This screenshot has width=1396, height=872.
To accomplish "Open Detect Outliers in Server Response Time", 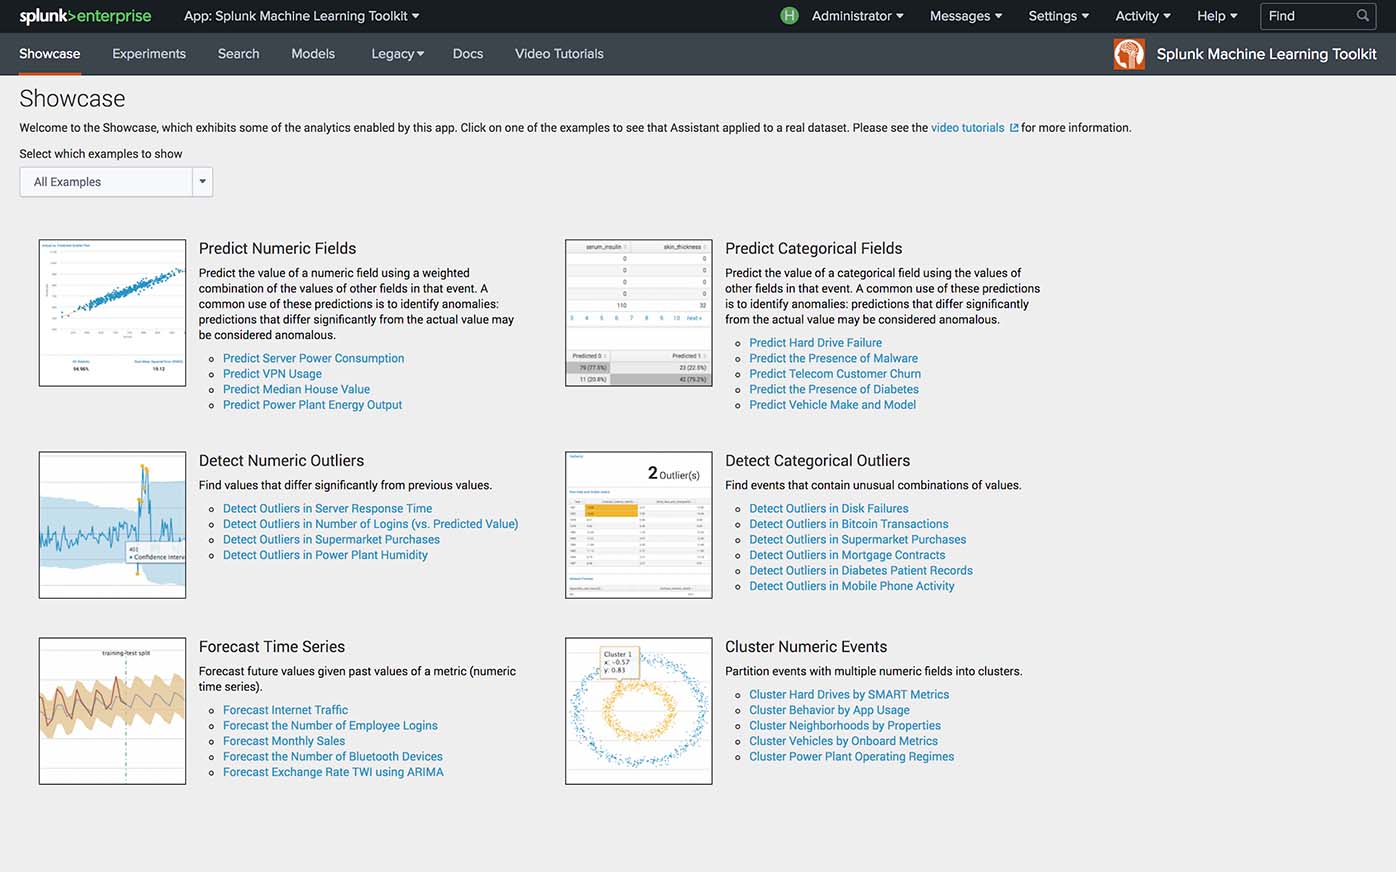I will click(327, 509).
